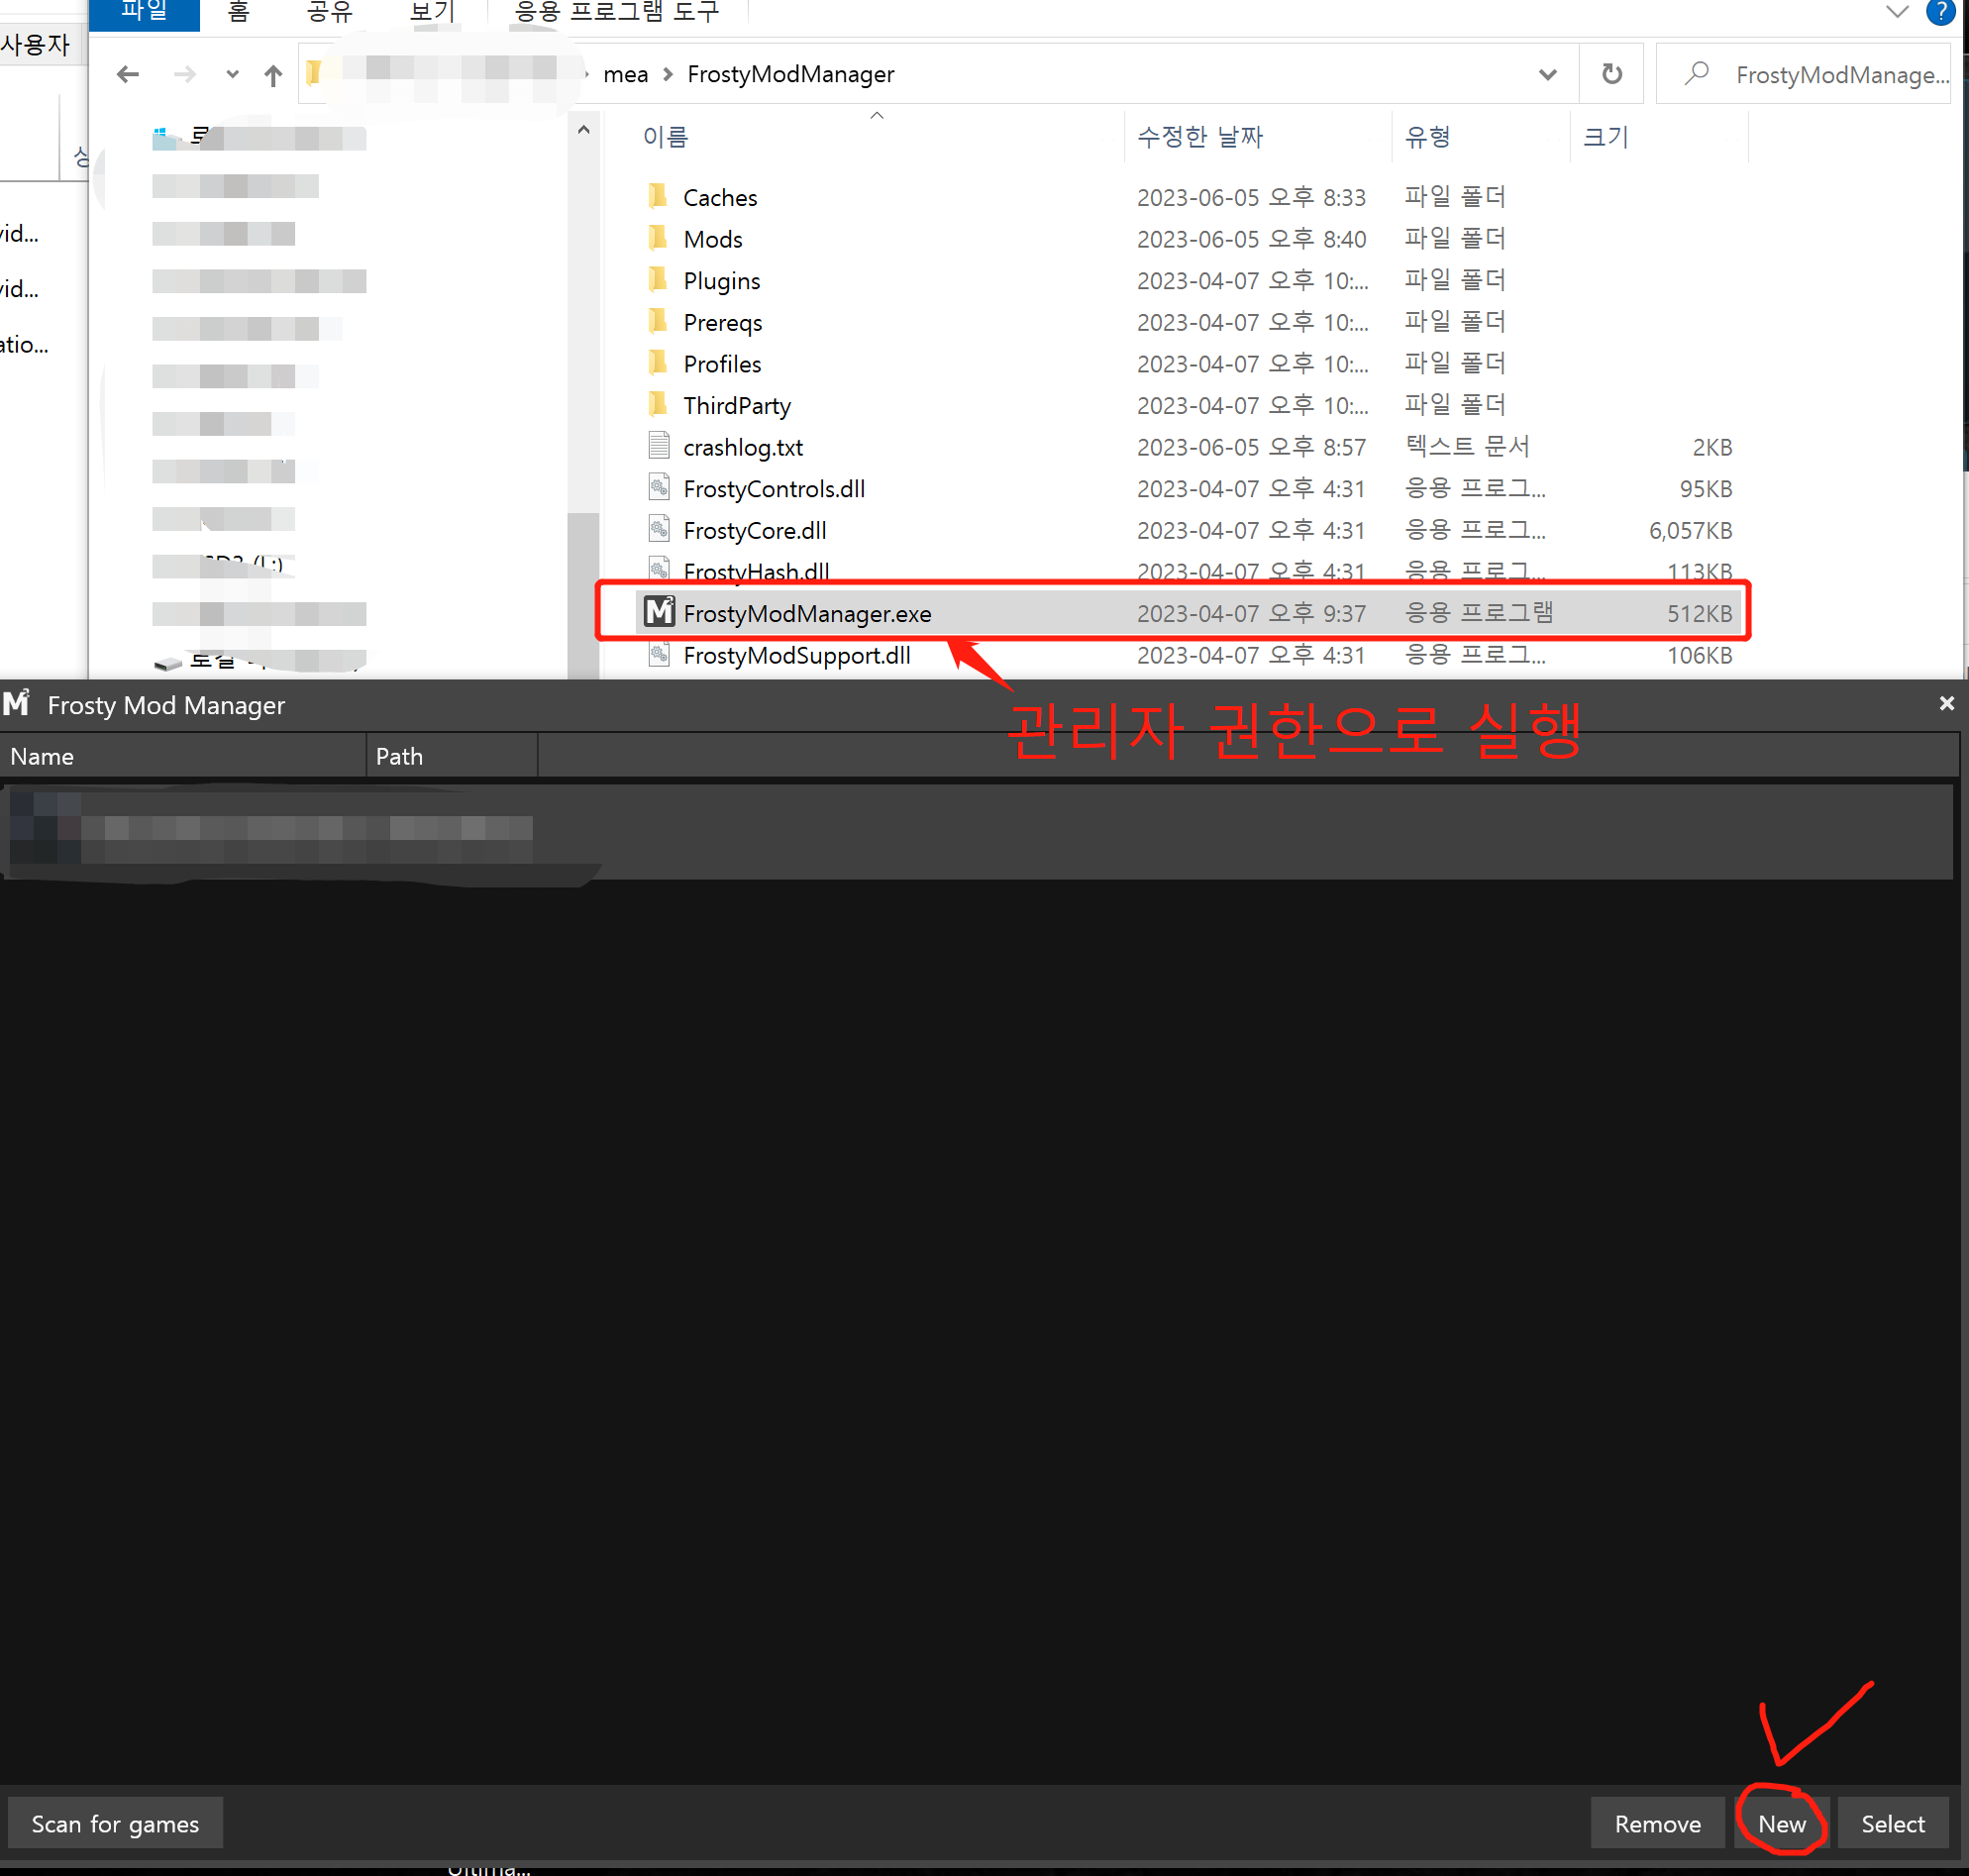Image resolution: width=1969 pixels, height=1876 pixels.
Task: Click the Name column header in Frosty
Action: coord(183,756)
